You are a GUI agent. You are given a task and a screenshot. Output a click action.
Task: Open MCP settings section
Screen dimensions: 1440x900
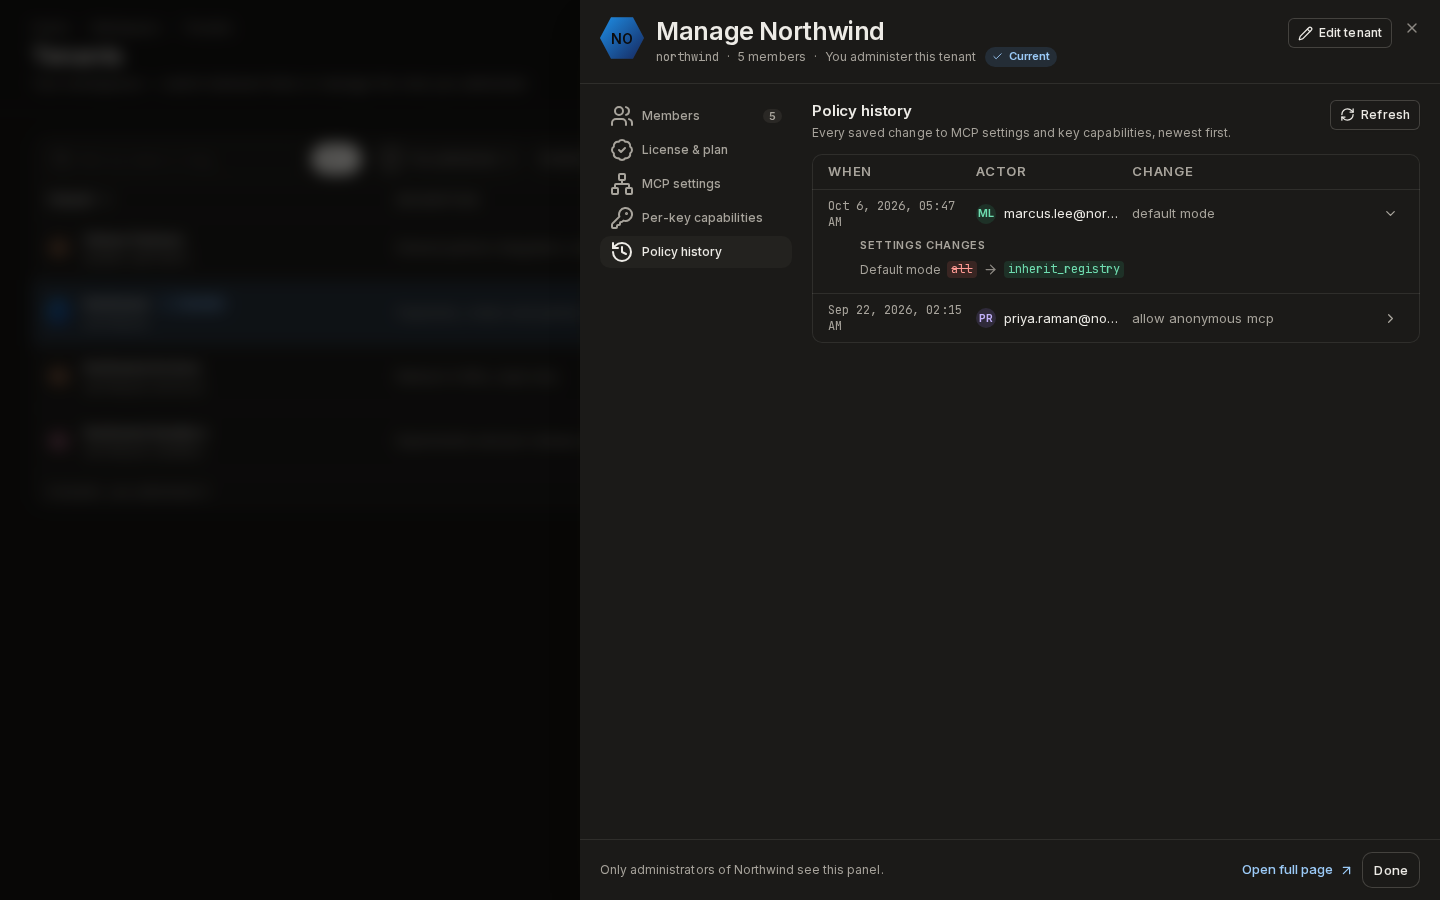point(696,184)
